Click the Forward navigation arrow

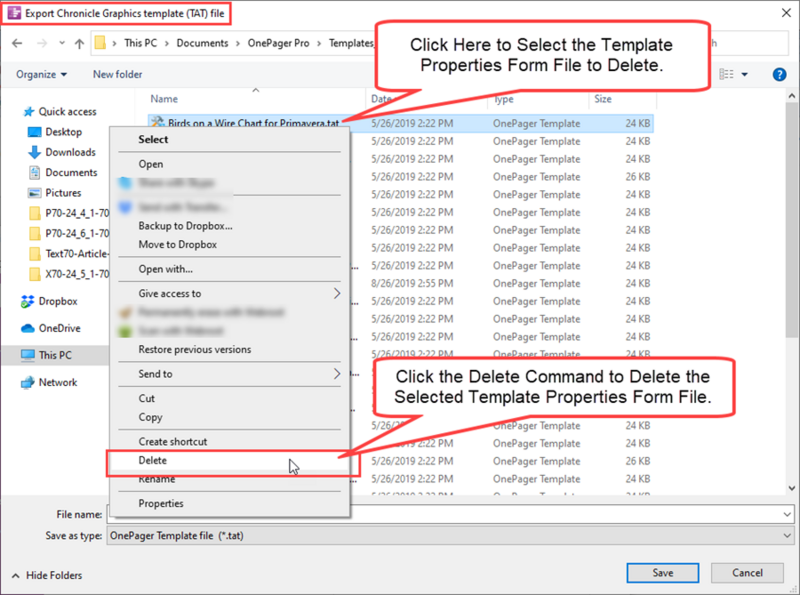(42, 43)
